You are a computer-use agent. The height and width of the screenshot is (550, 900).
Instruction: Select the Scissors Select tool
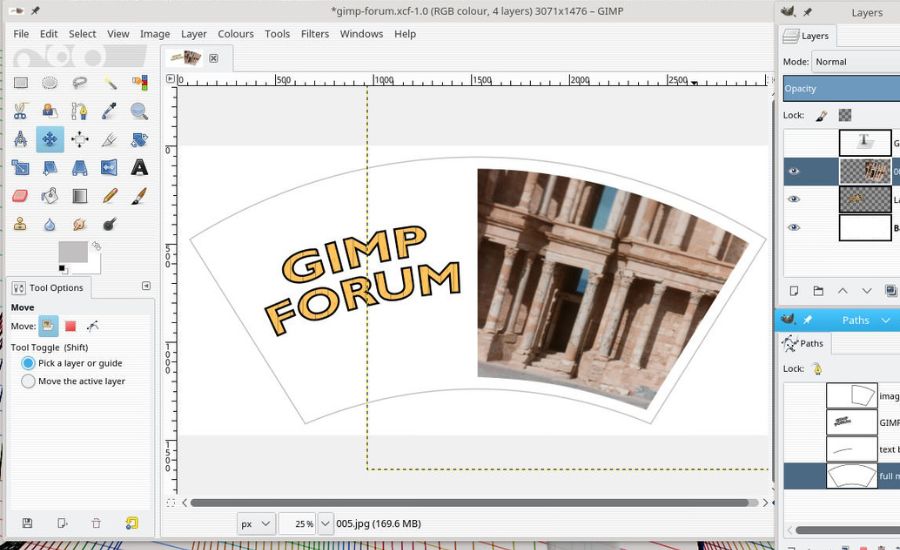click(20, 111)
